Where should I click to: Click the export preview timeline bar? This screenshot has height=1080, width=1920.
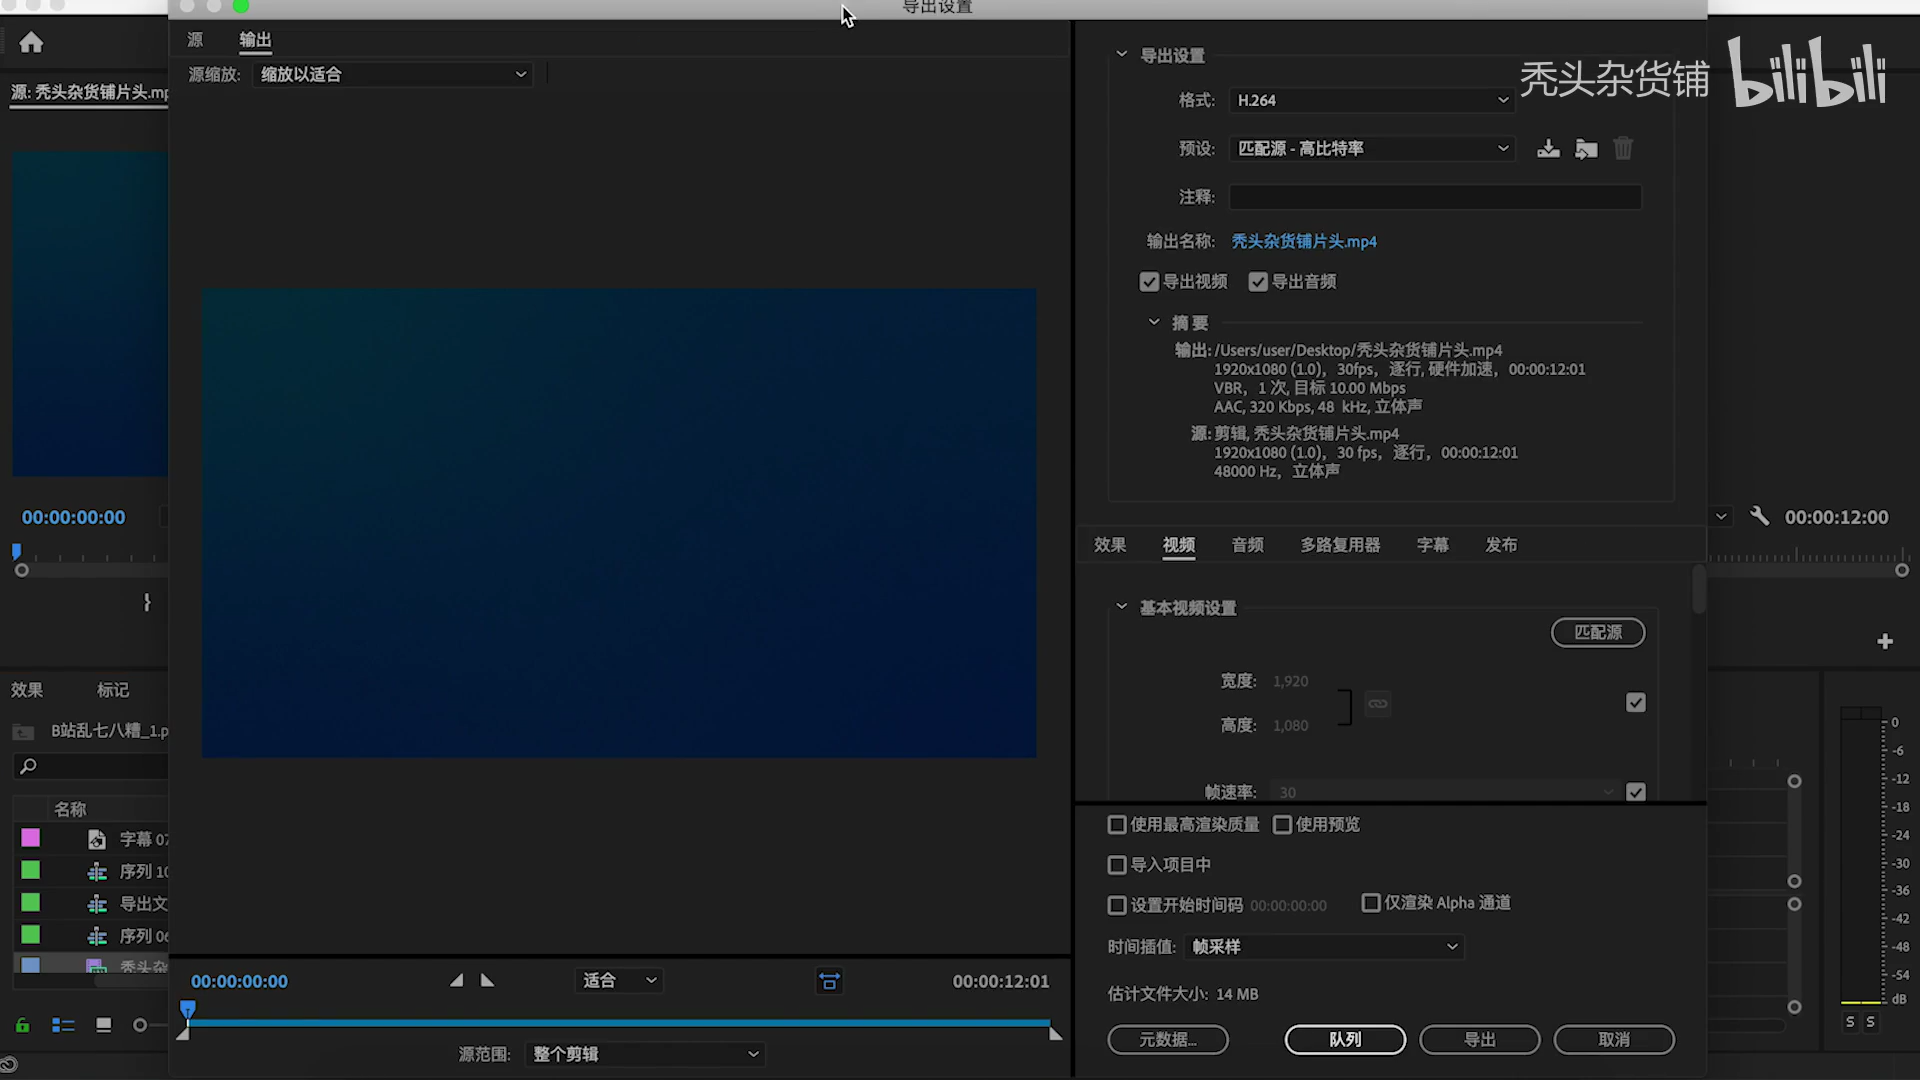point(619,1023)
